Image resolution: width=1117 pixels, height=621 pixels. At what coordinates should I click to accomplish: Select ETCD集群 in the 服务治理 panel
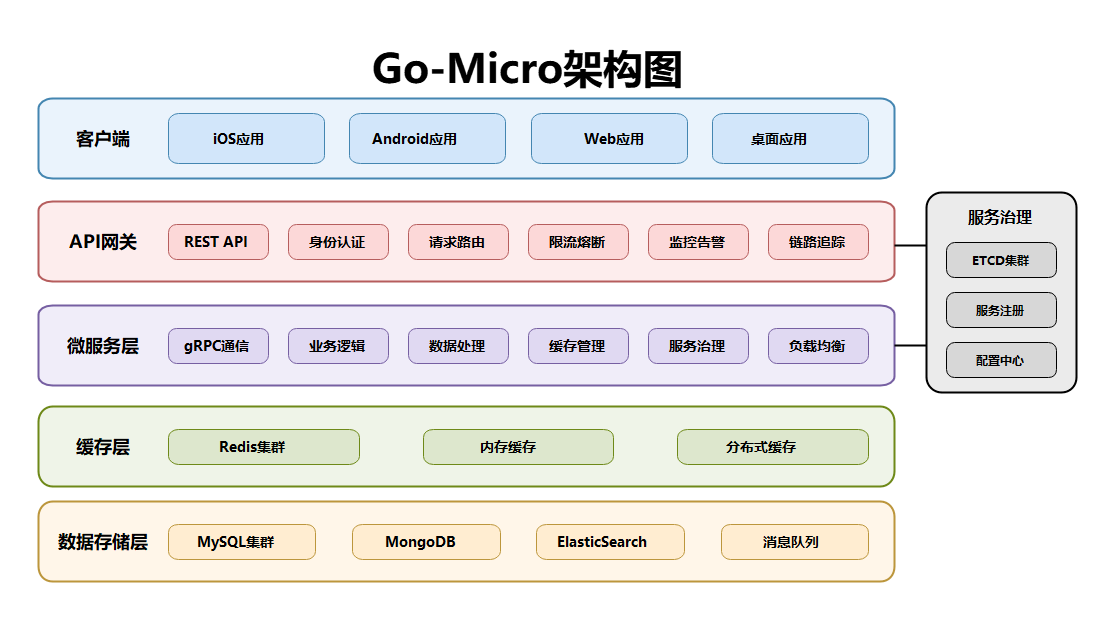(1001, 260)
